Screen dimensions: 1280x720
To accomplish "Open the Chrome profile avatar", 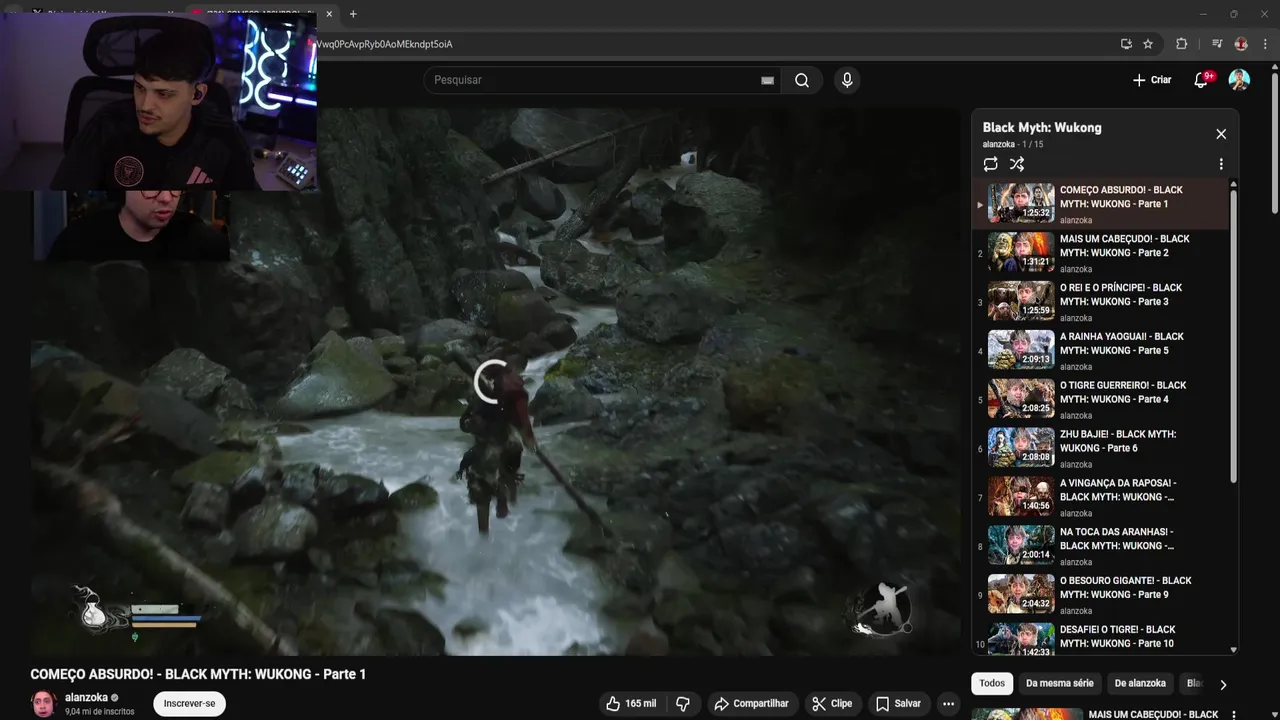I will pos(1241,44).
